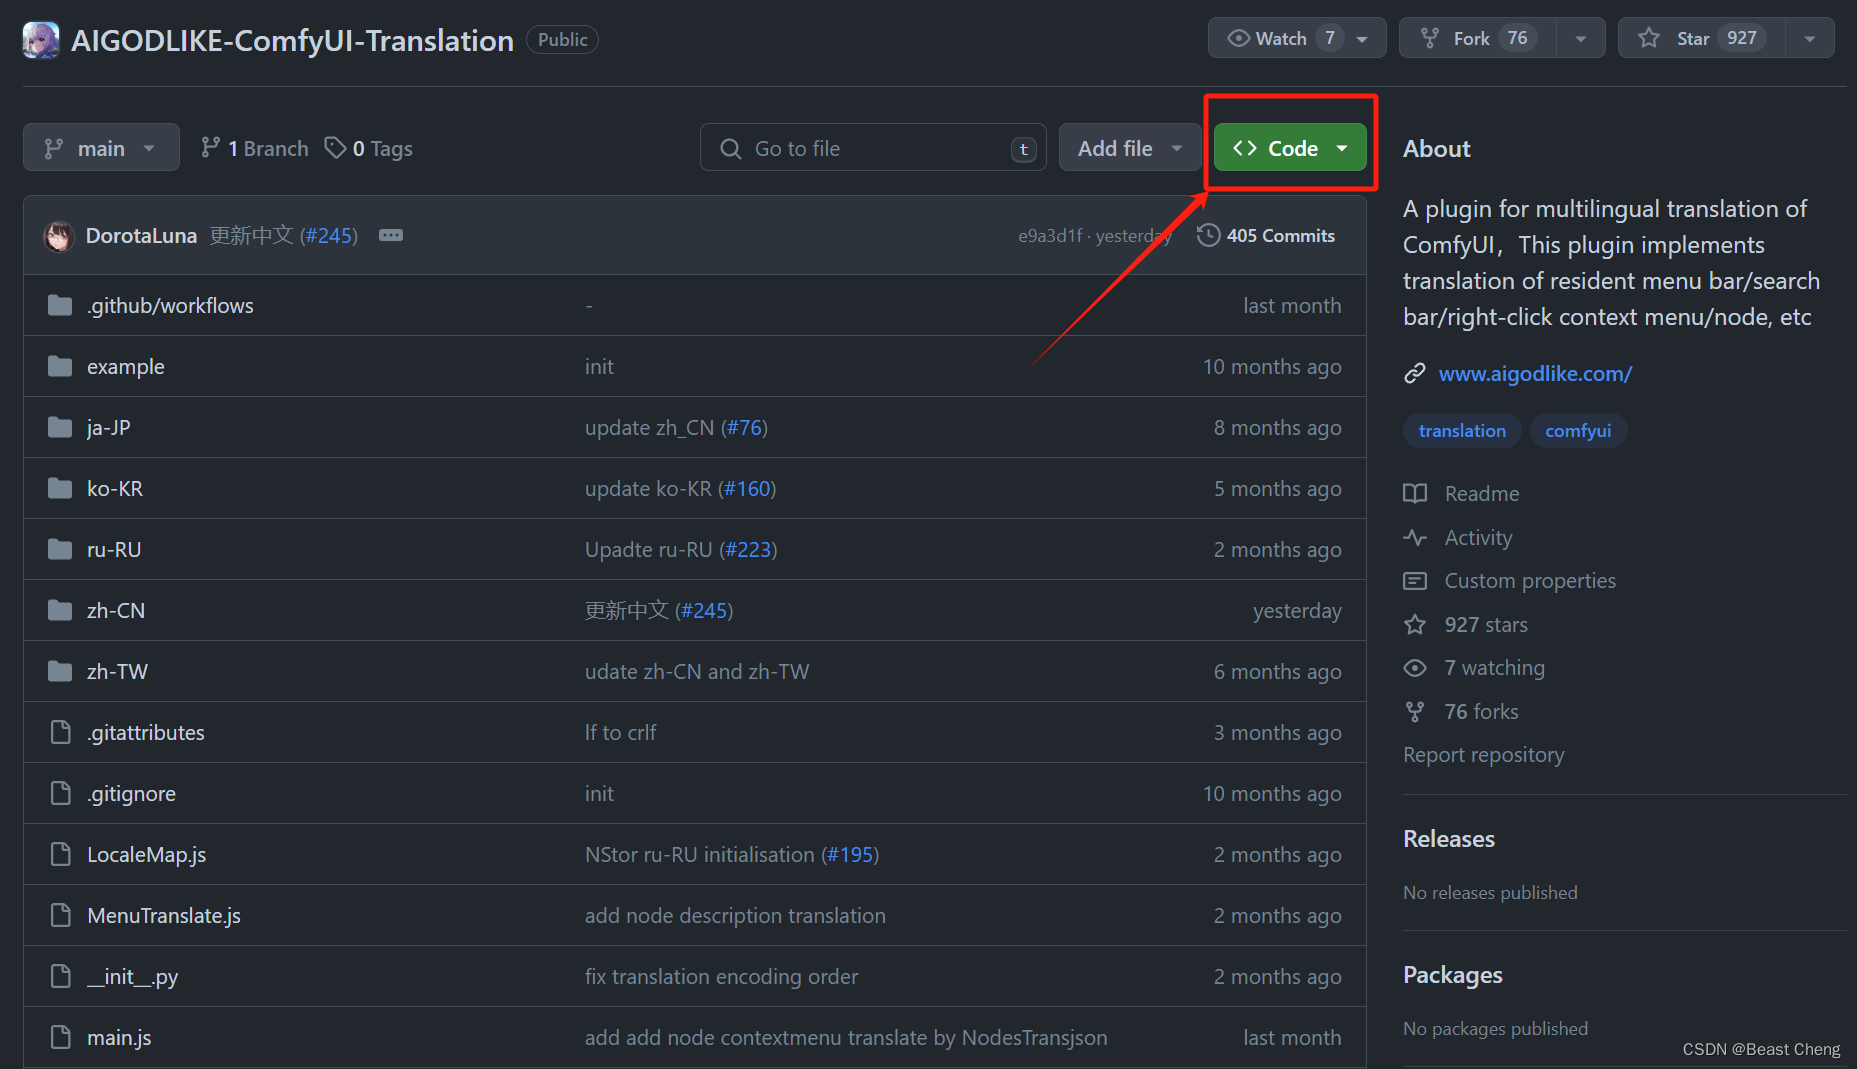Star the repository with Star button

click(1702, 38)
